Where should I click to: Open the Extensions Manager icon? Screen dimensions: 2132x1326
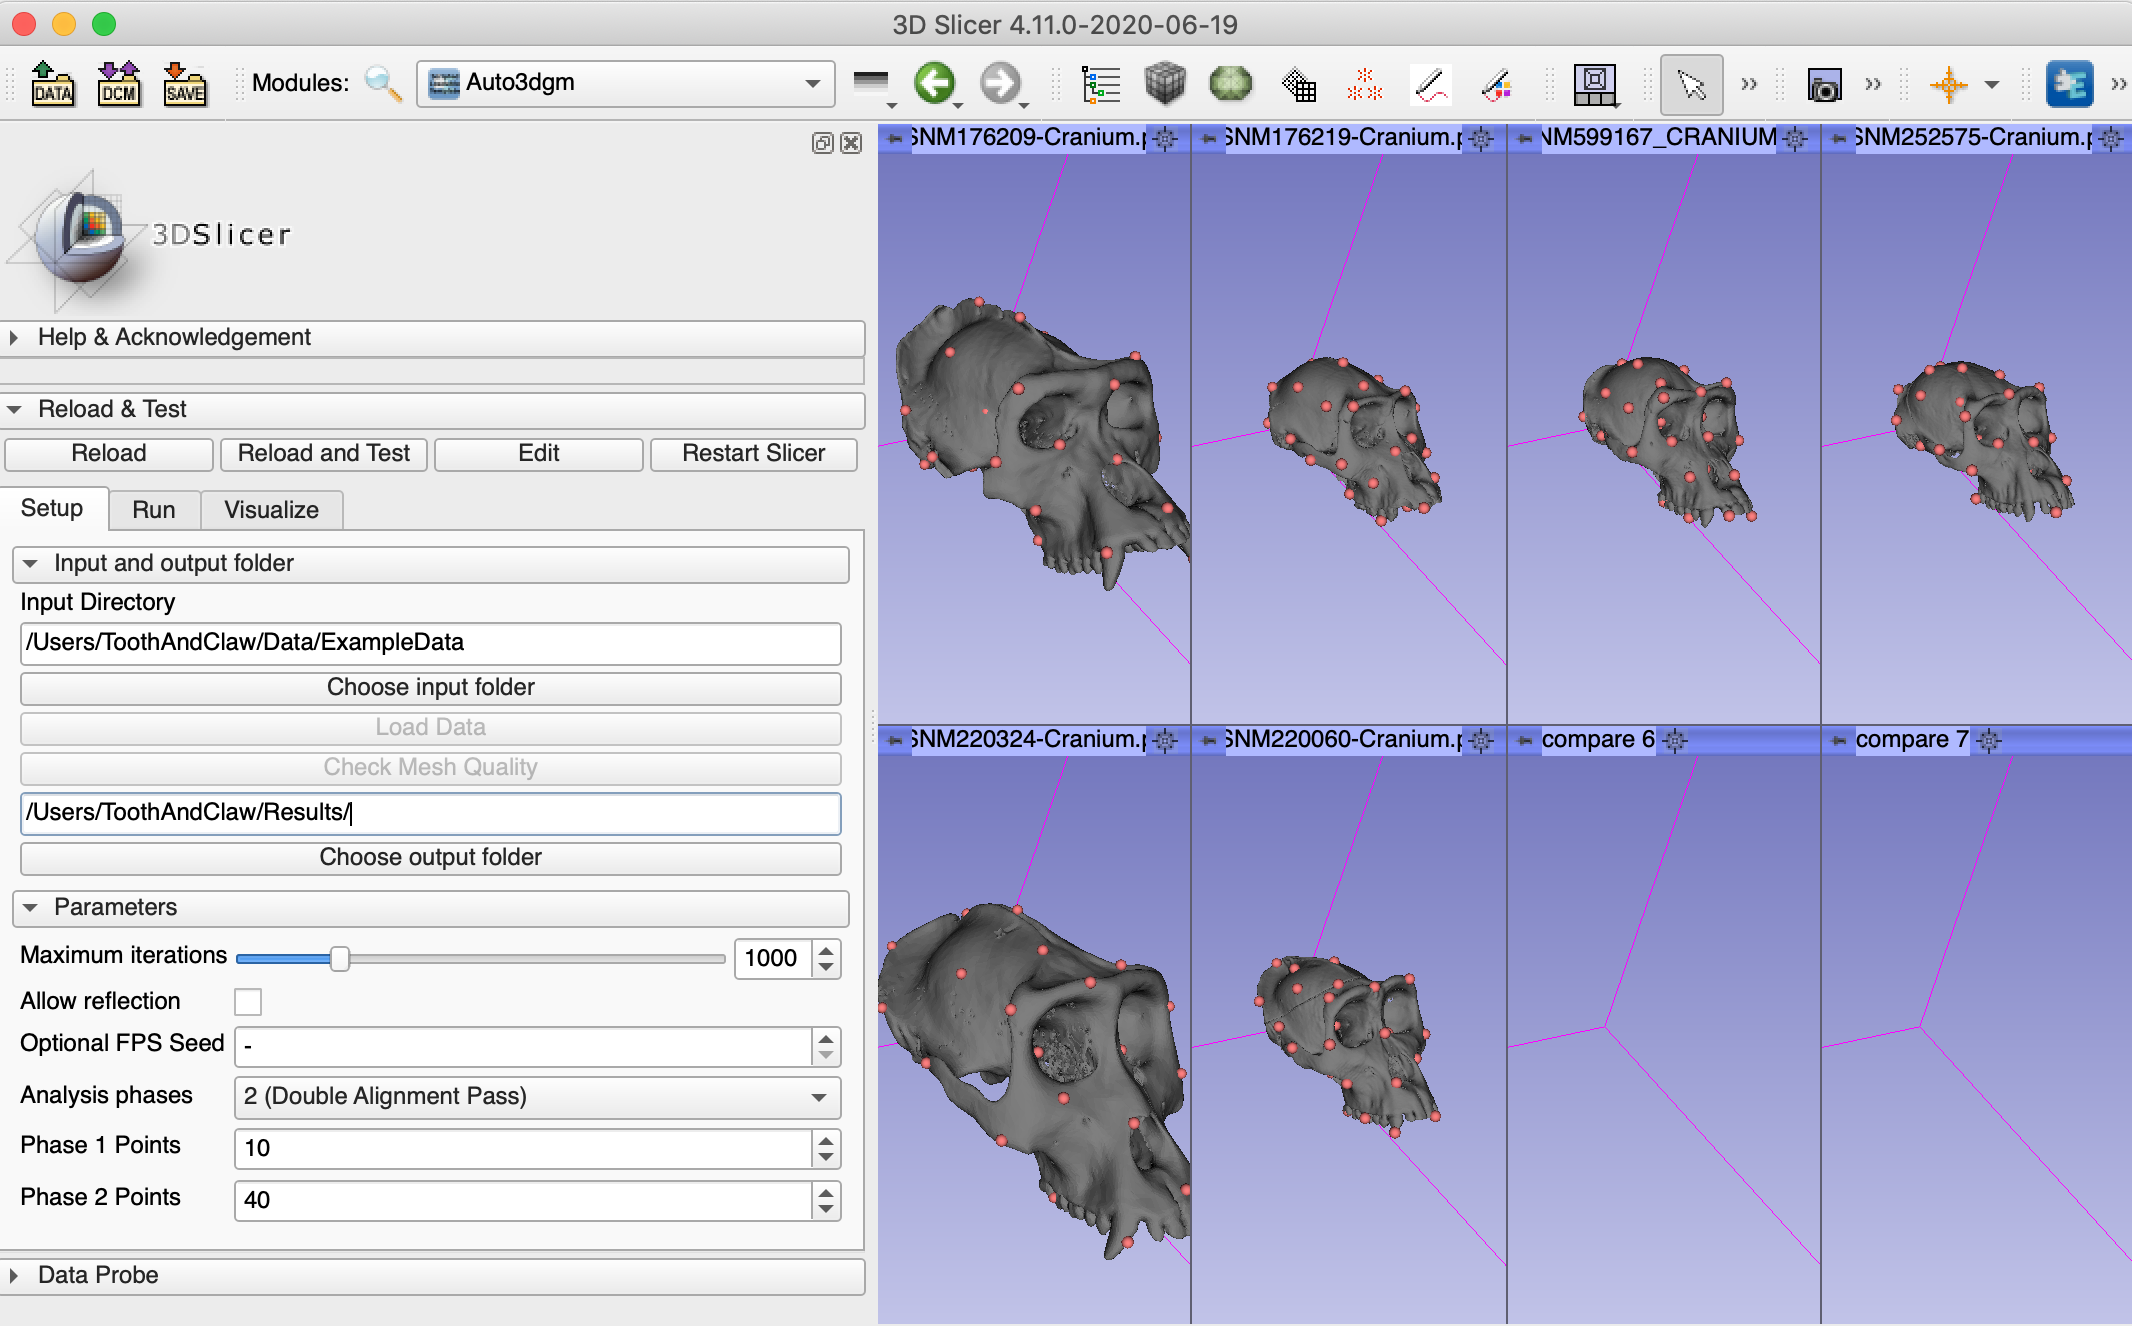(x=2069, y=84)
